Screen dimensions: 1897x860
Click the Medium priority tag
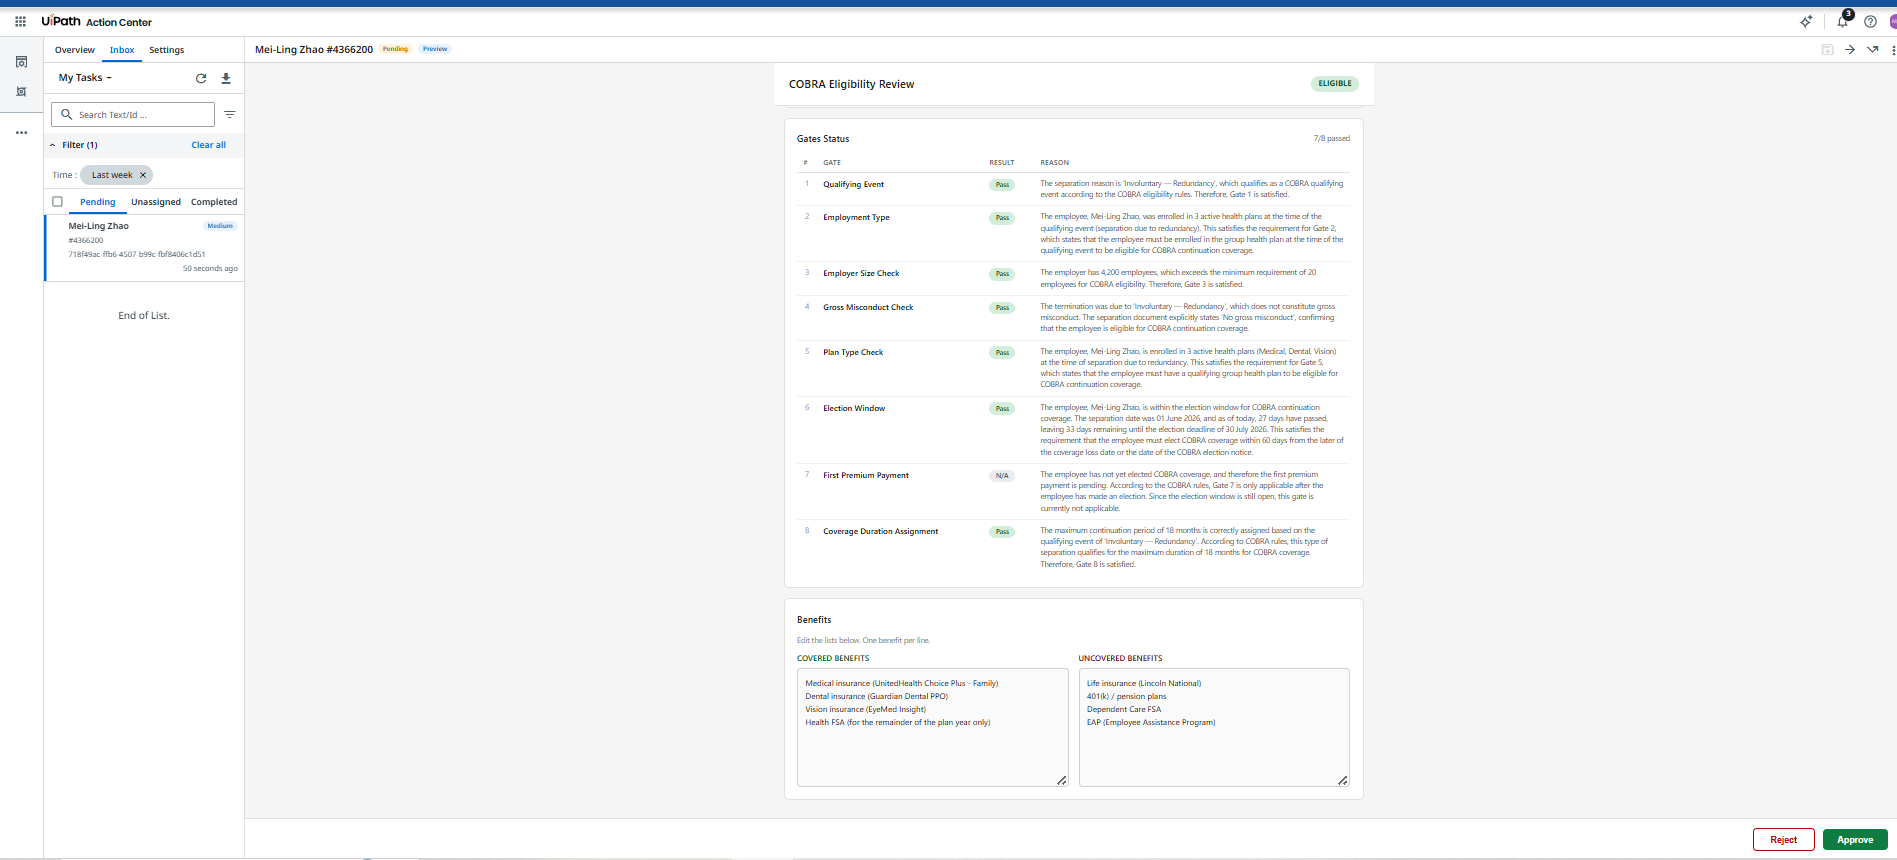pos(220,226)
